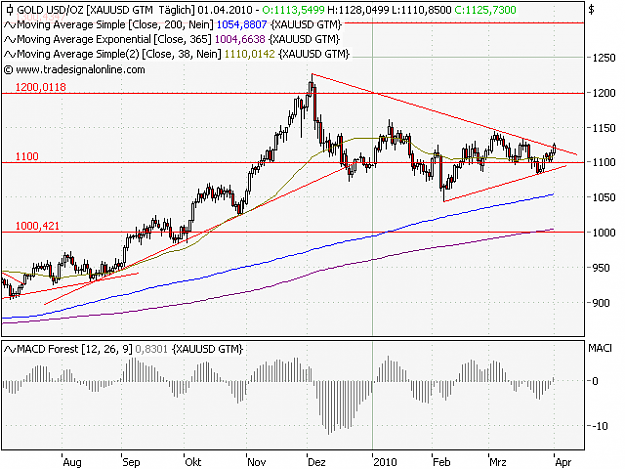Click the Apr label on time axis
The width and height of the screenshot is (625, 469).
click(563, 462)
